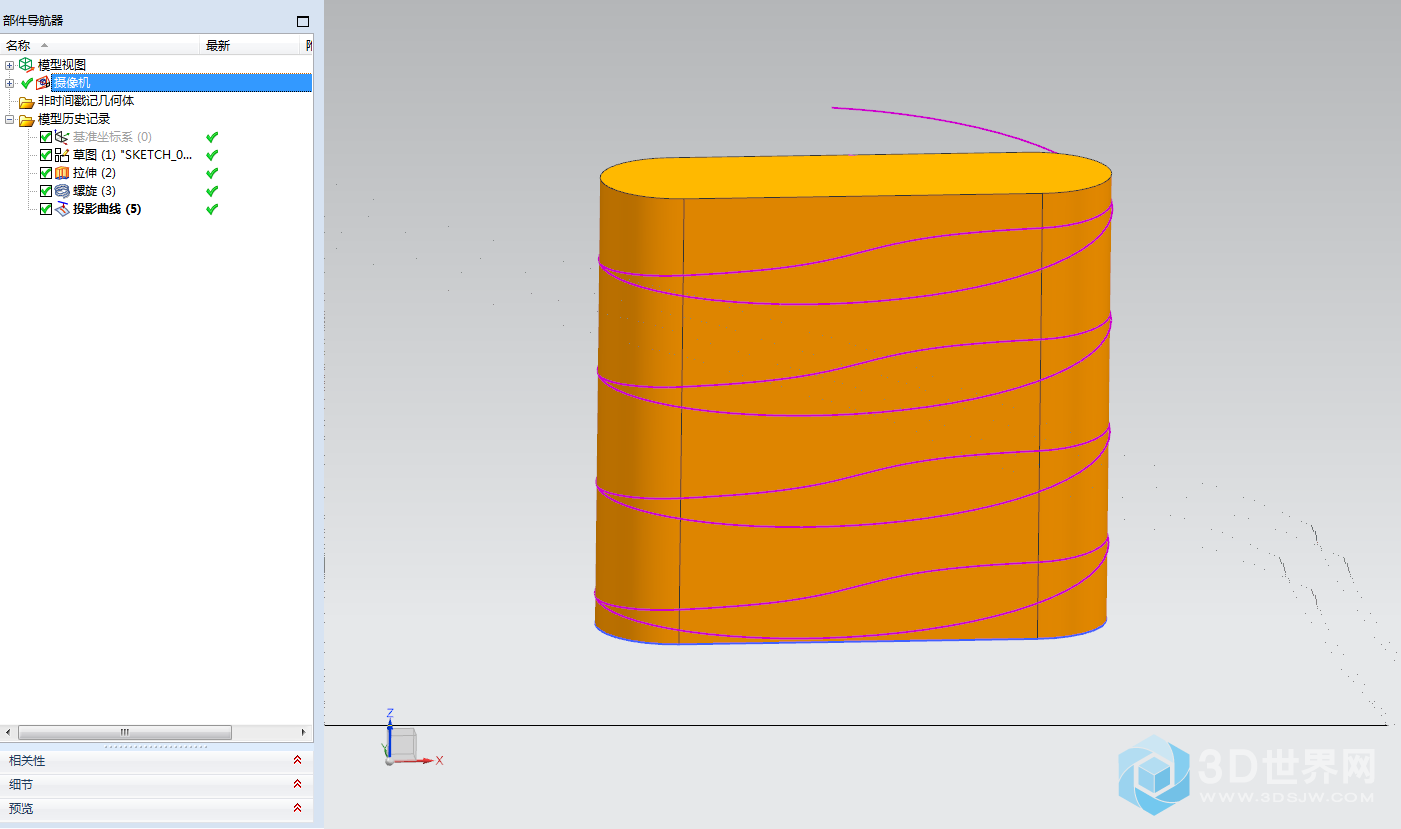The image size is (1401, 829).
Task: Sort by the 名称 column header
Action: [101, 45]
